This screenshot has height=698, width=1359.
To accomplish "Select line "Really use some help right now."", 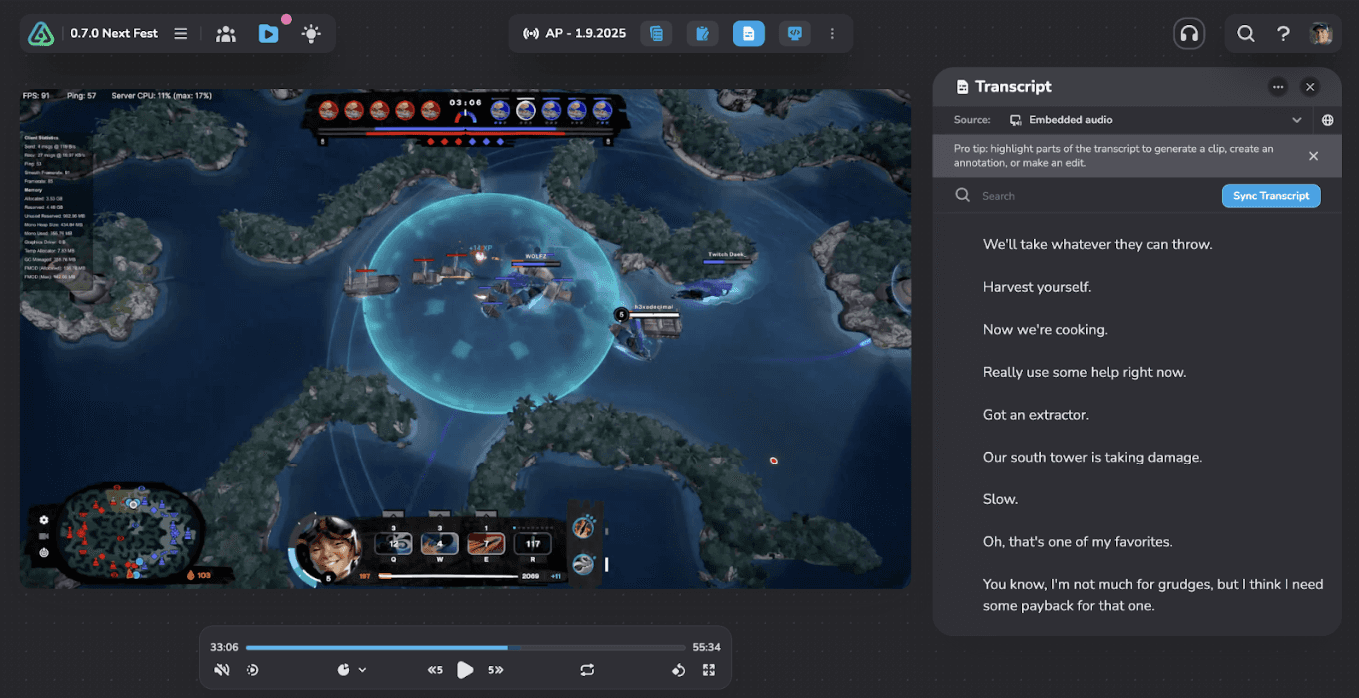I will point(1084,372).
